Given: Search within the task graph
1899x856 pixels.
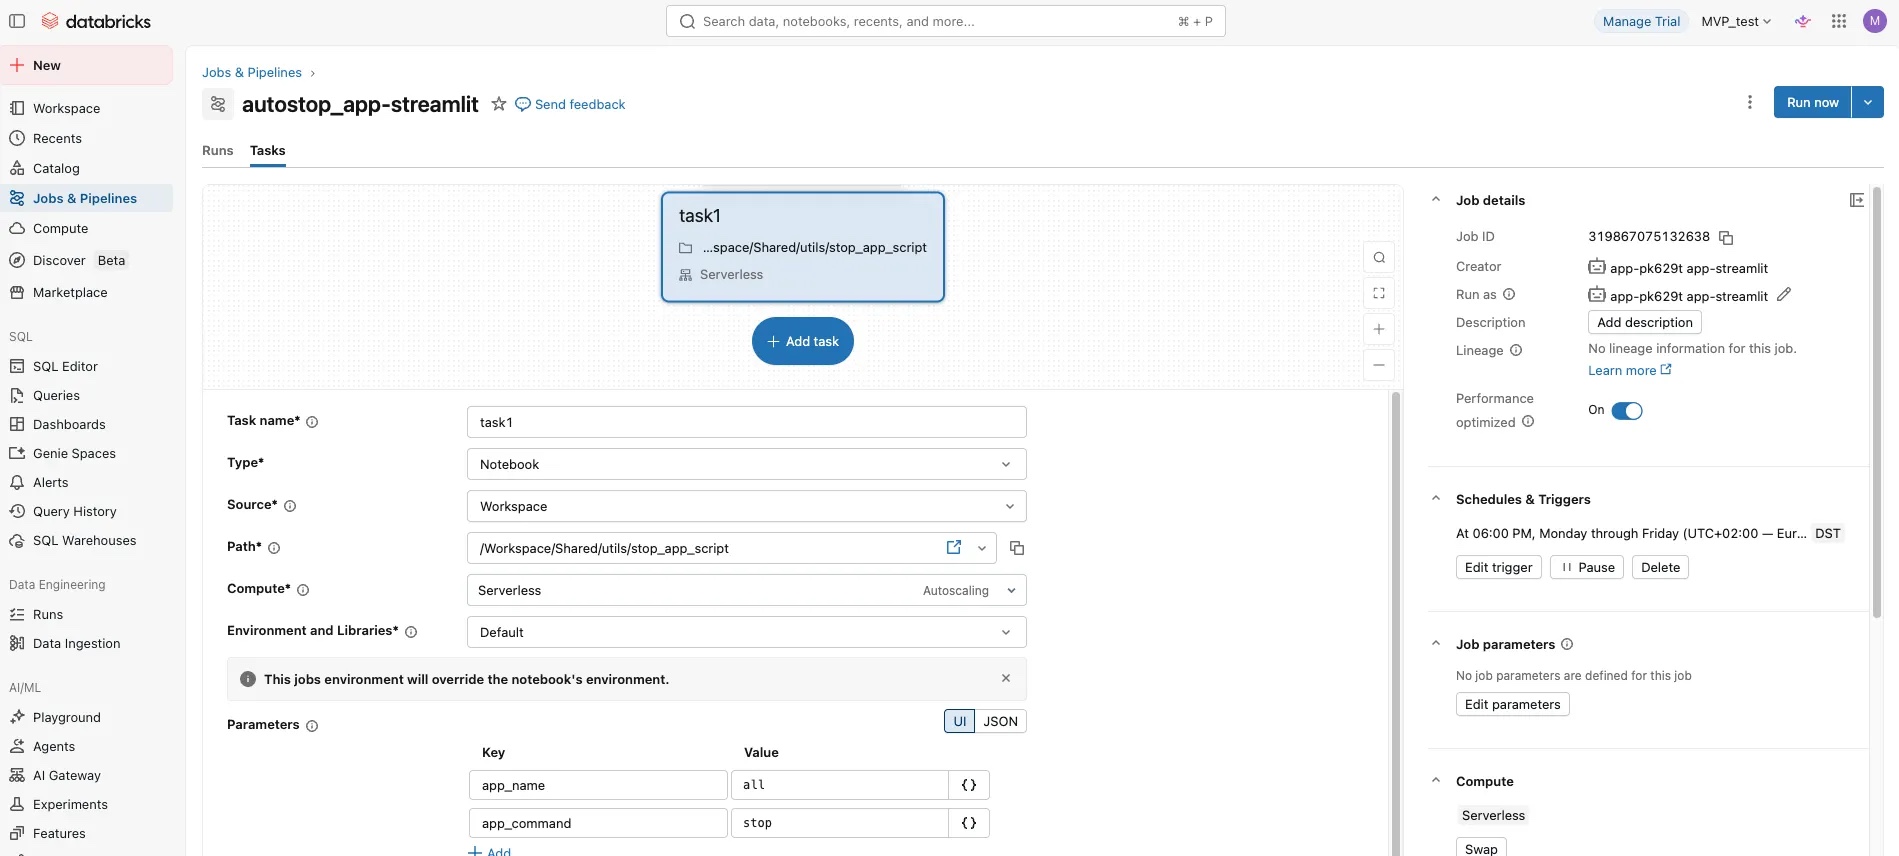Looking at the screenshot, I should (1379, 258).
